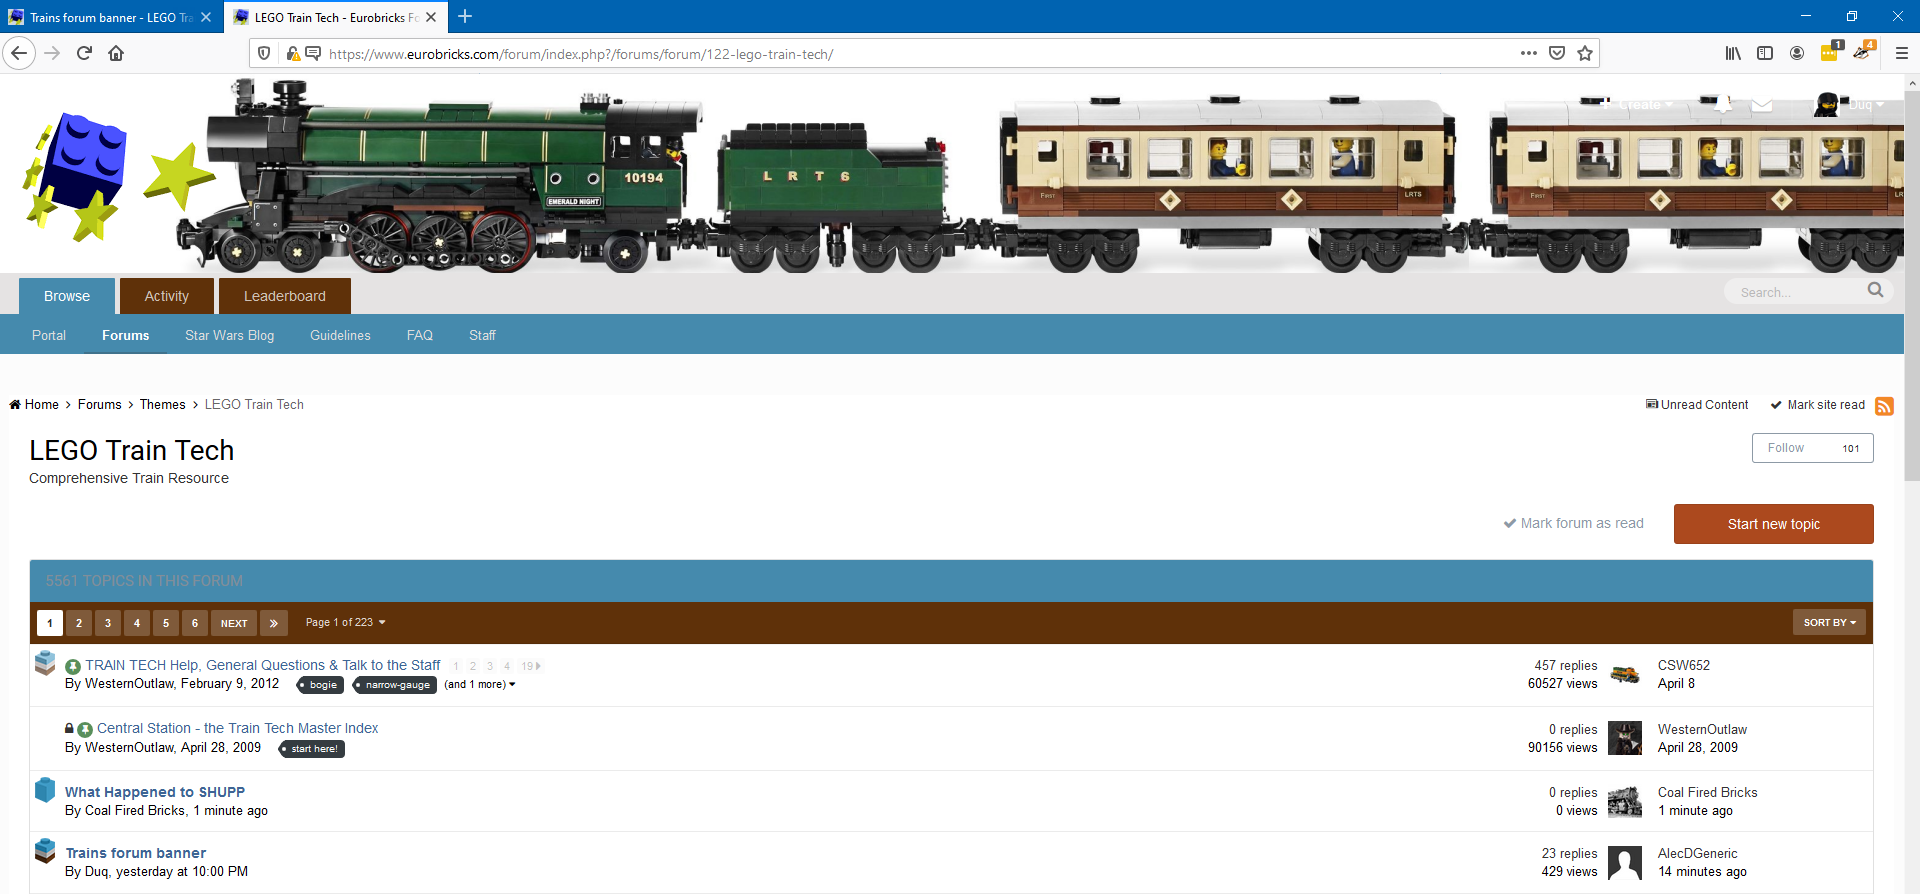This screenshot has height=894, width=1920.
Task: Select the Browse tab
Action: tap(67, 296)
